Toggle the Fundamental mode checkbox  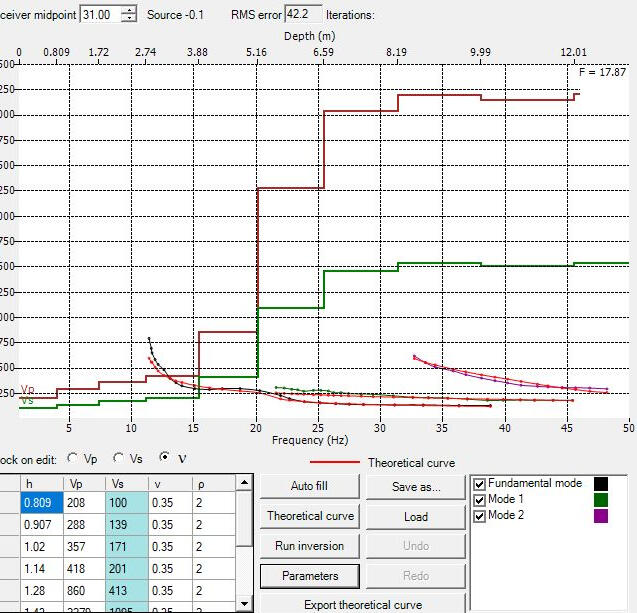pyautogui.click(x=480, y=484)
